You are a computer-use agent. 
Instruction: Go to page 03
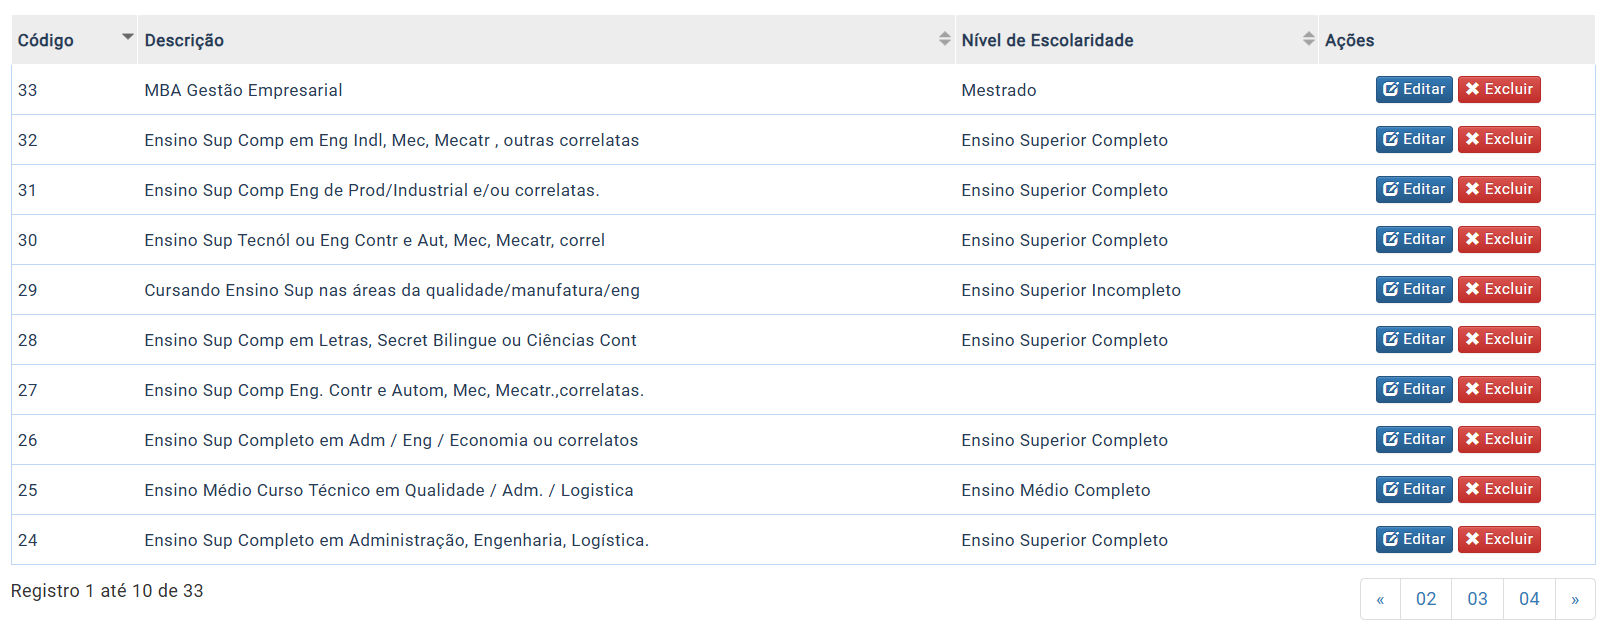coord(1477,599)
